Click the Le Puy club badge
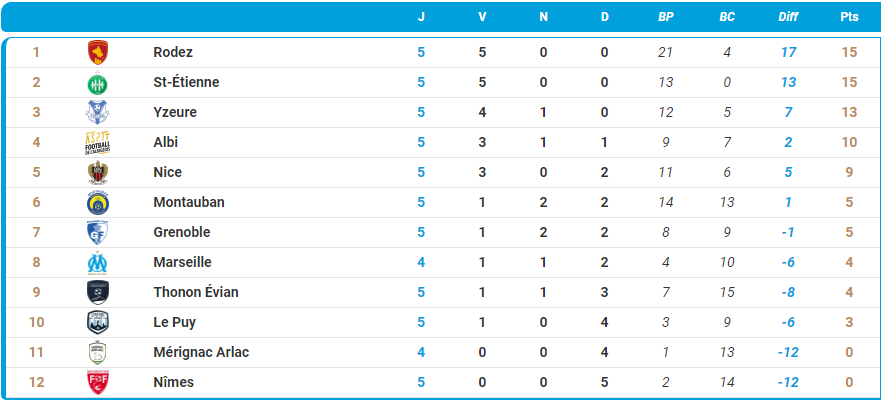883x402 pixels. tap(97, 322)
